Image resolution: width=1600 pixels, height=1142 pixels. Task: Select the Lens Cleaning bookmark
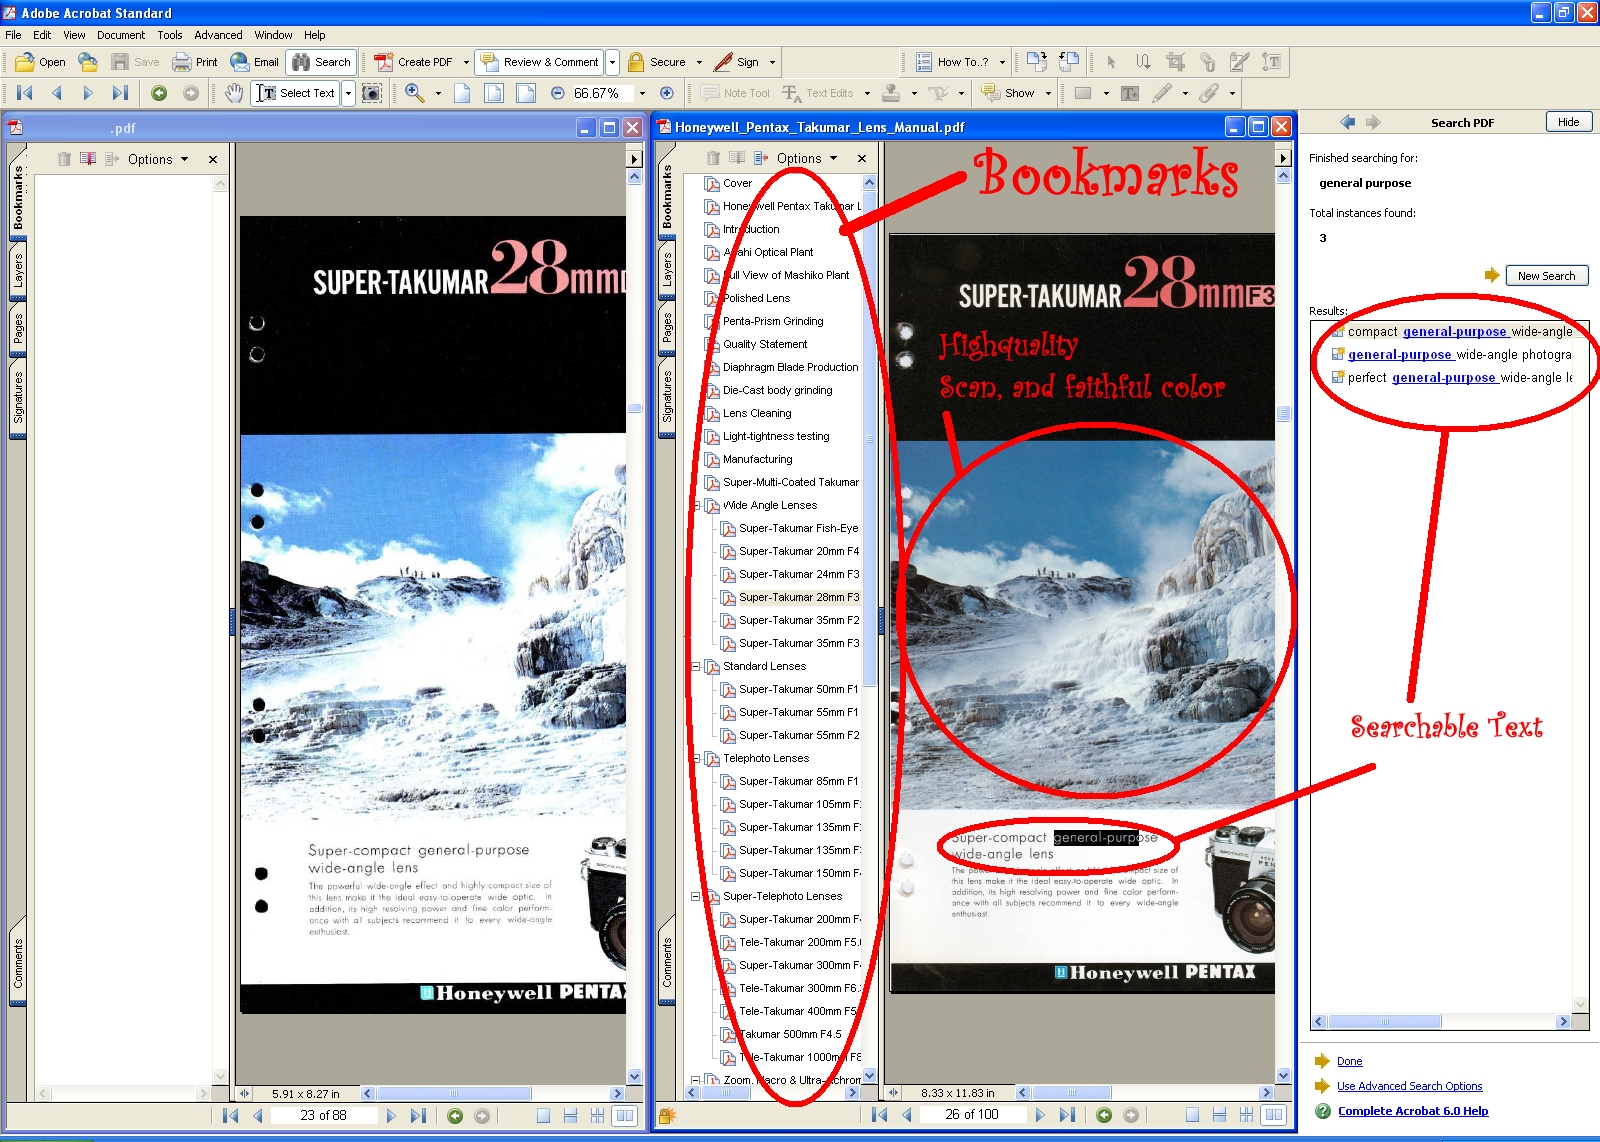[757, 414]
